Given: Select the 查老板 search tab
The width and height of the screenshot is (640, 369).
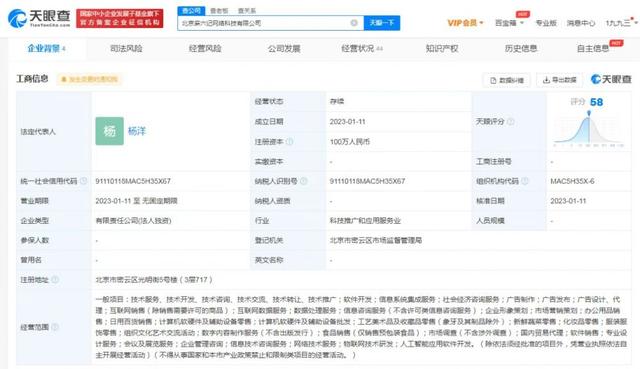Looking at the screenshot, I should click(219, 11).
